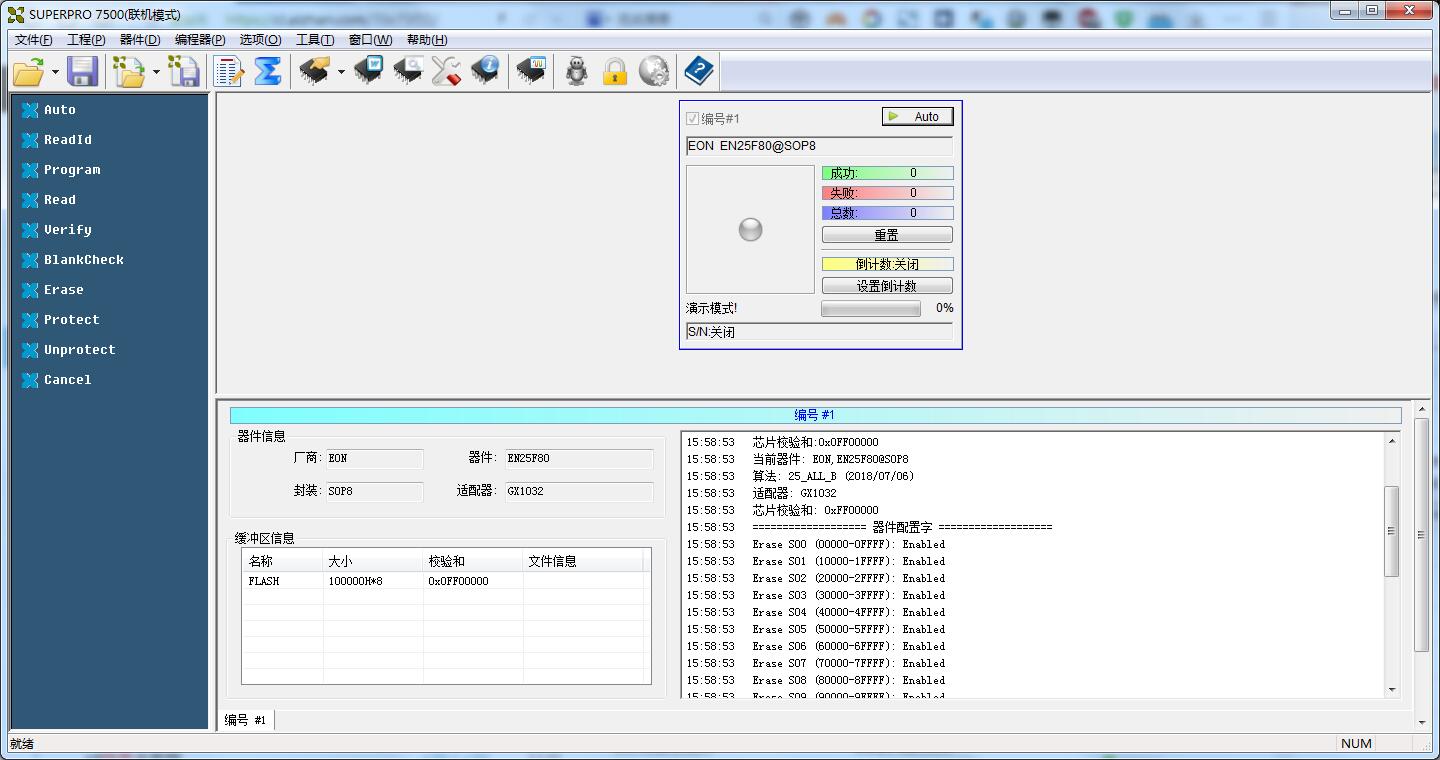Click the 设置倒计数 button
Image resolution: width=1440 pixels, height=760 pixels.
tap(887, 286)
